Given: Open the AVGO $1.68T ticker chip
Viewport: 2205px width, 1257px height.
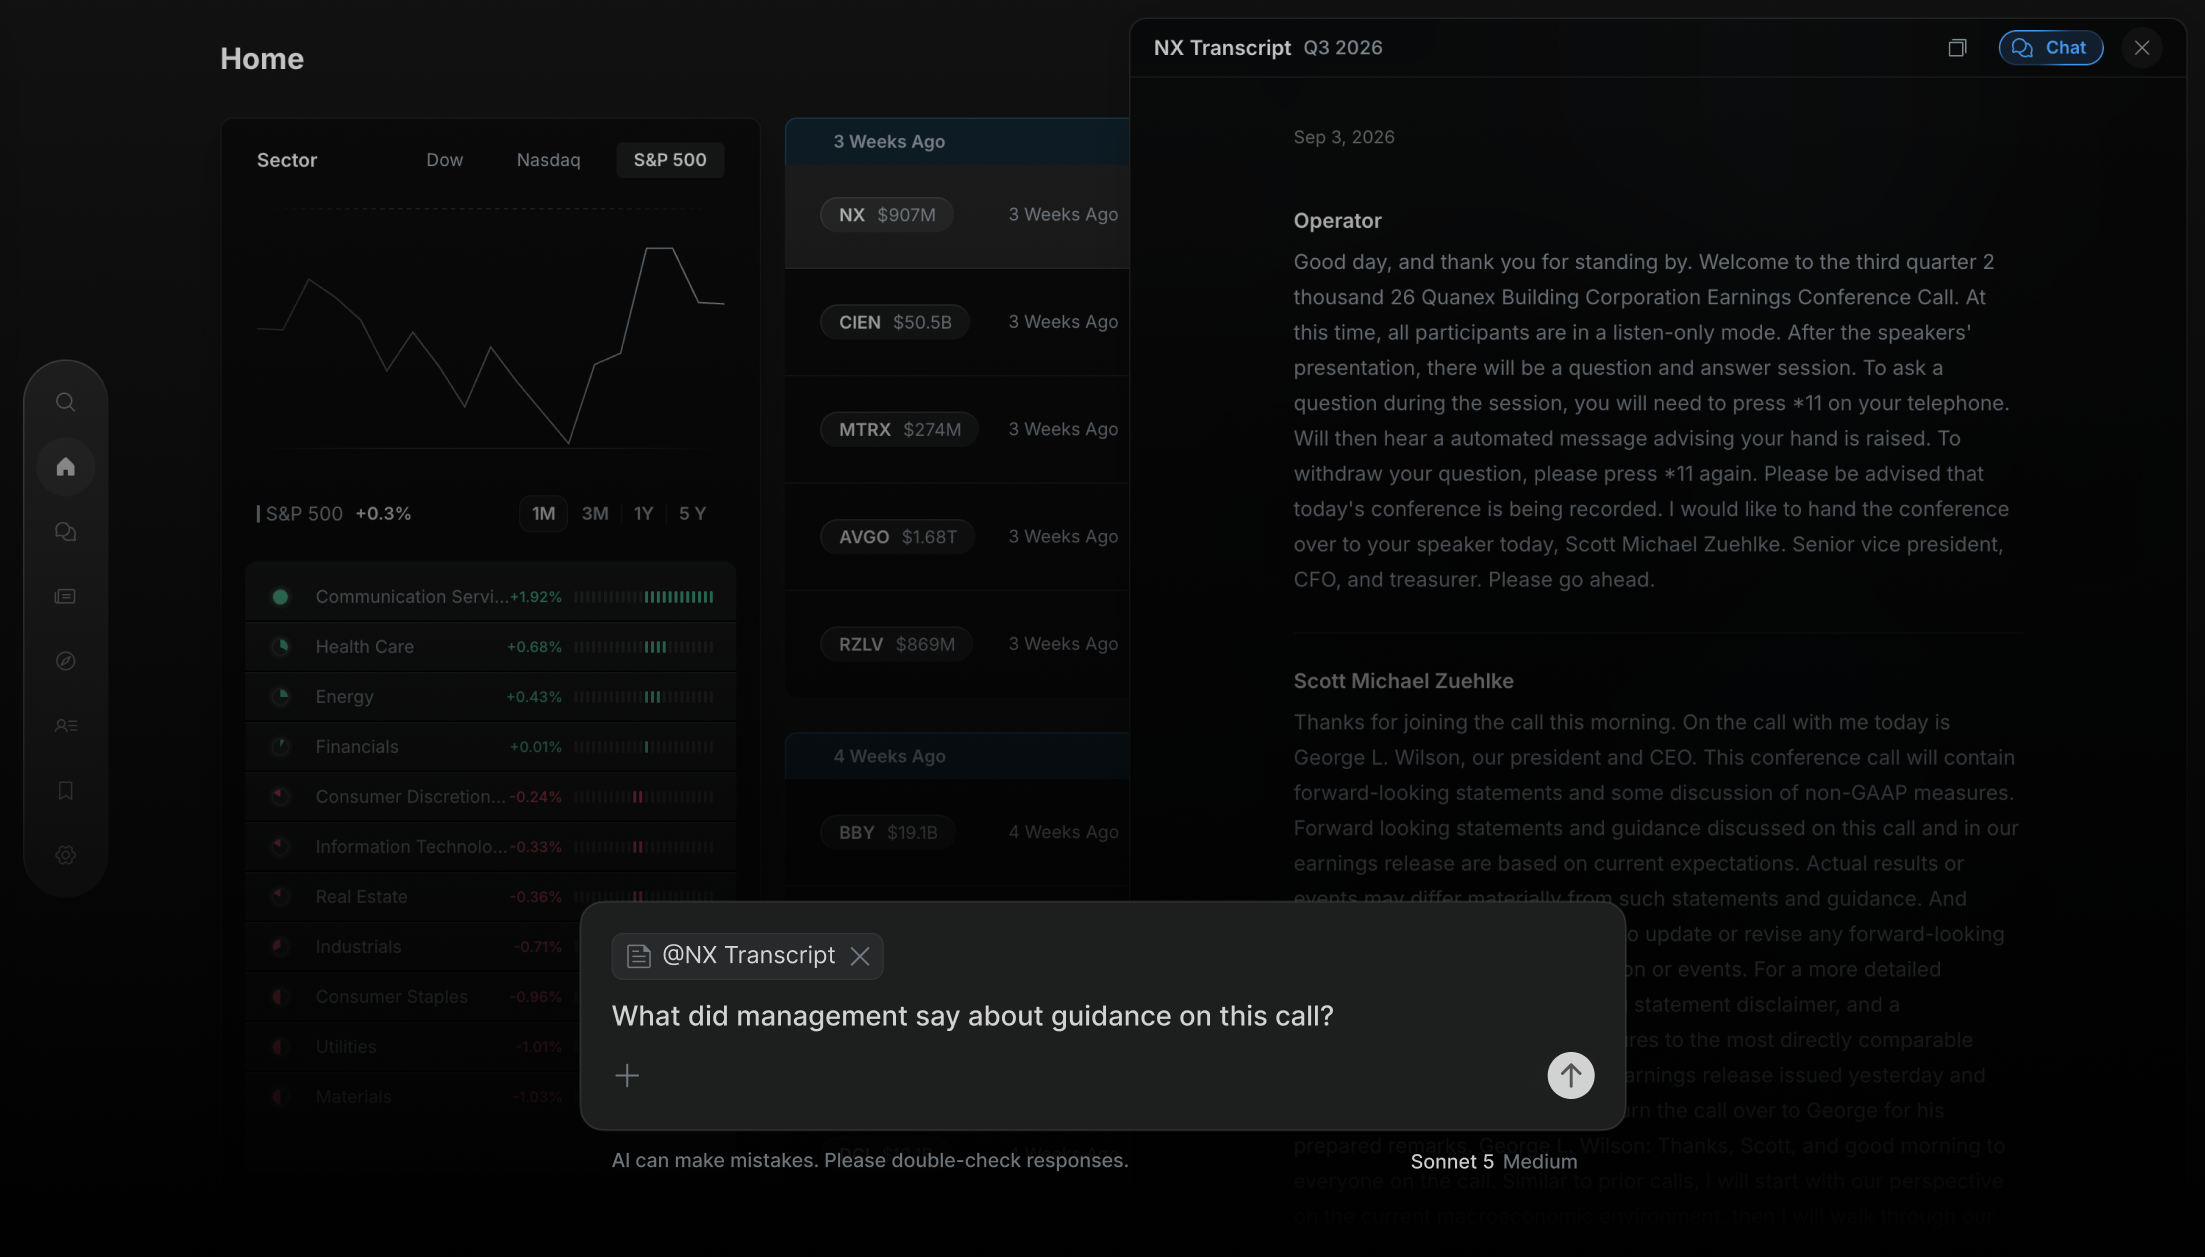Looking at the screenshot, I should (897, 537).
